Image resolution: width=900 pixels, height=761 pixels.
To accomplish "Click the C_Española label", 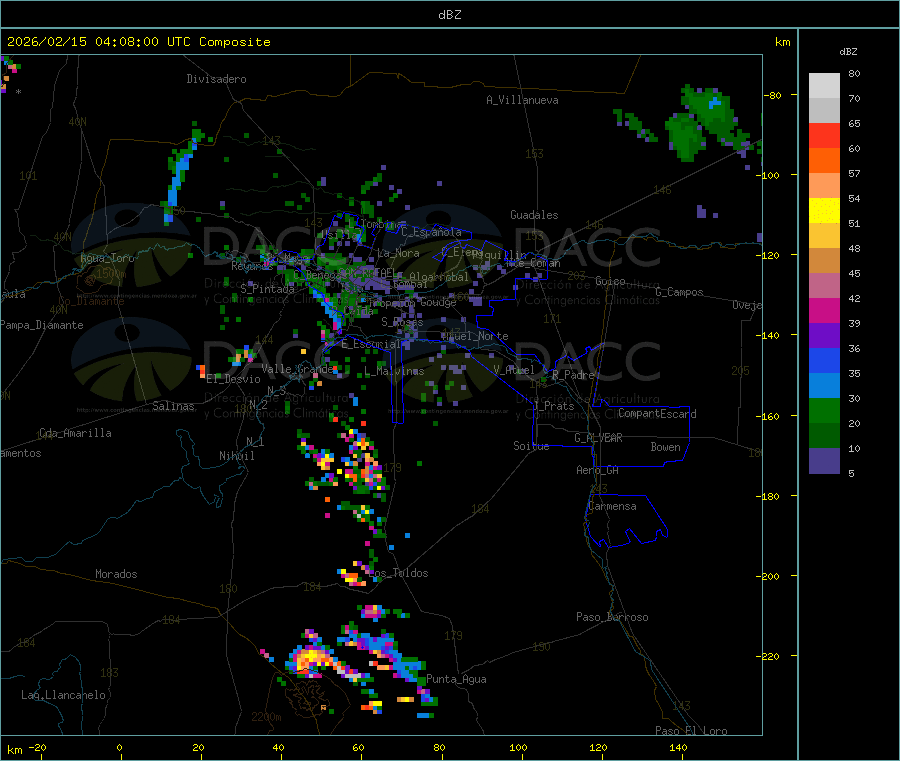I will pyautogui.click(x=431, y=232).
